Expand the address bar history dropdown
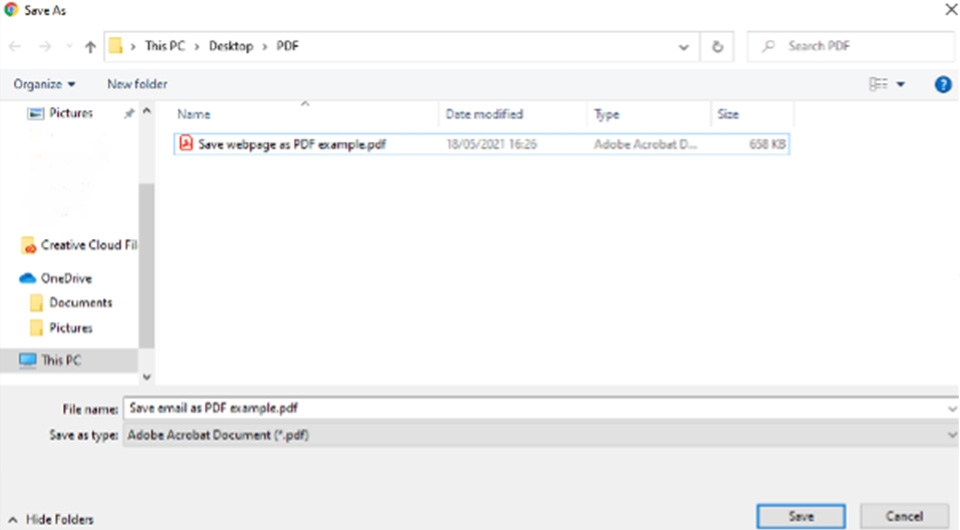The width and height of the screenshot is (960, 530). click(x=683, y=47)
